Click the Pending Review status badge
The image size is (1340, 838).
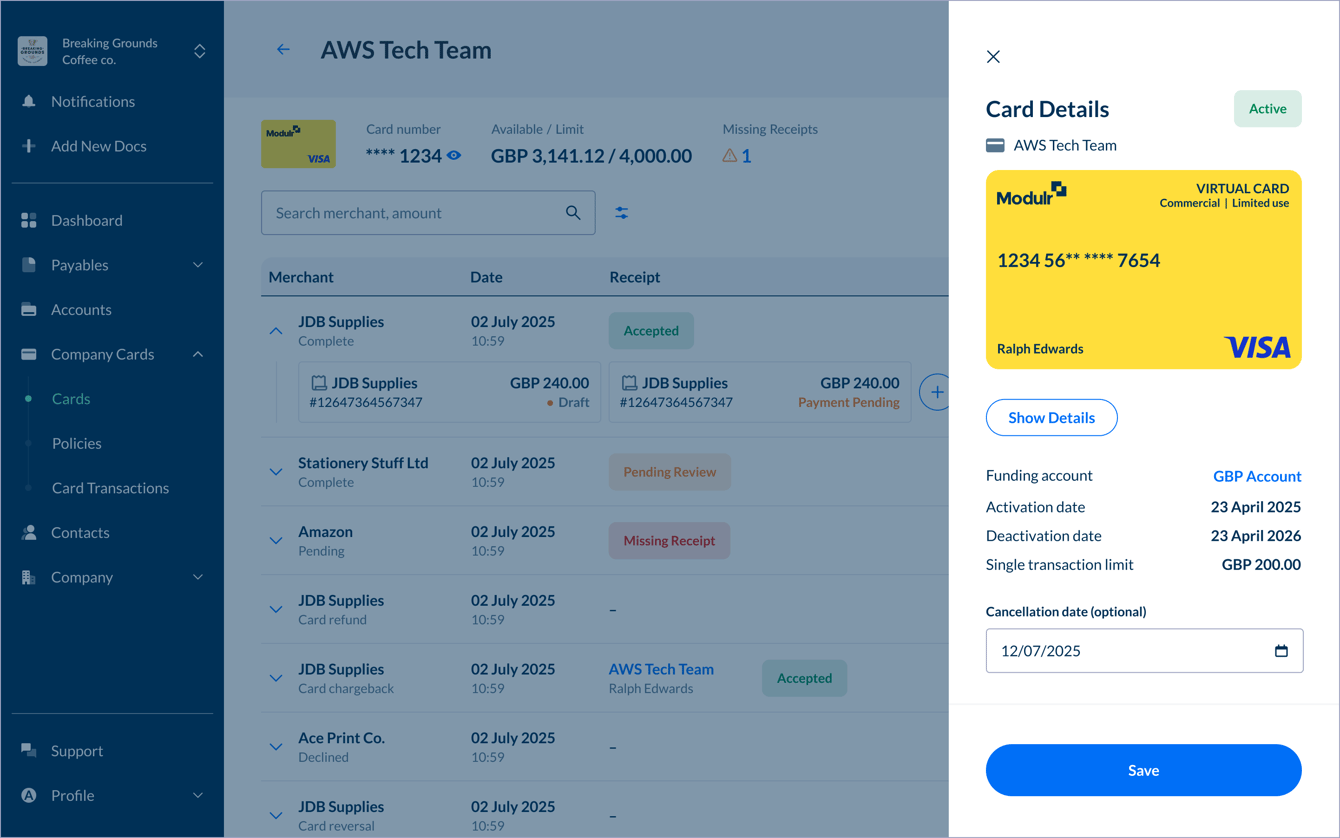669,472
